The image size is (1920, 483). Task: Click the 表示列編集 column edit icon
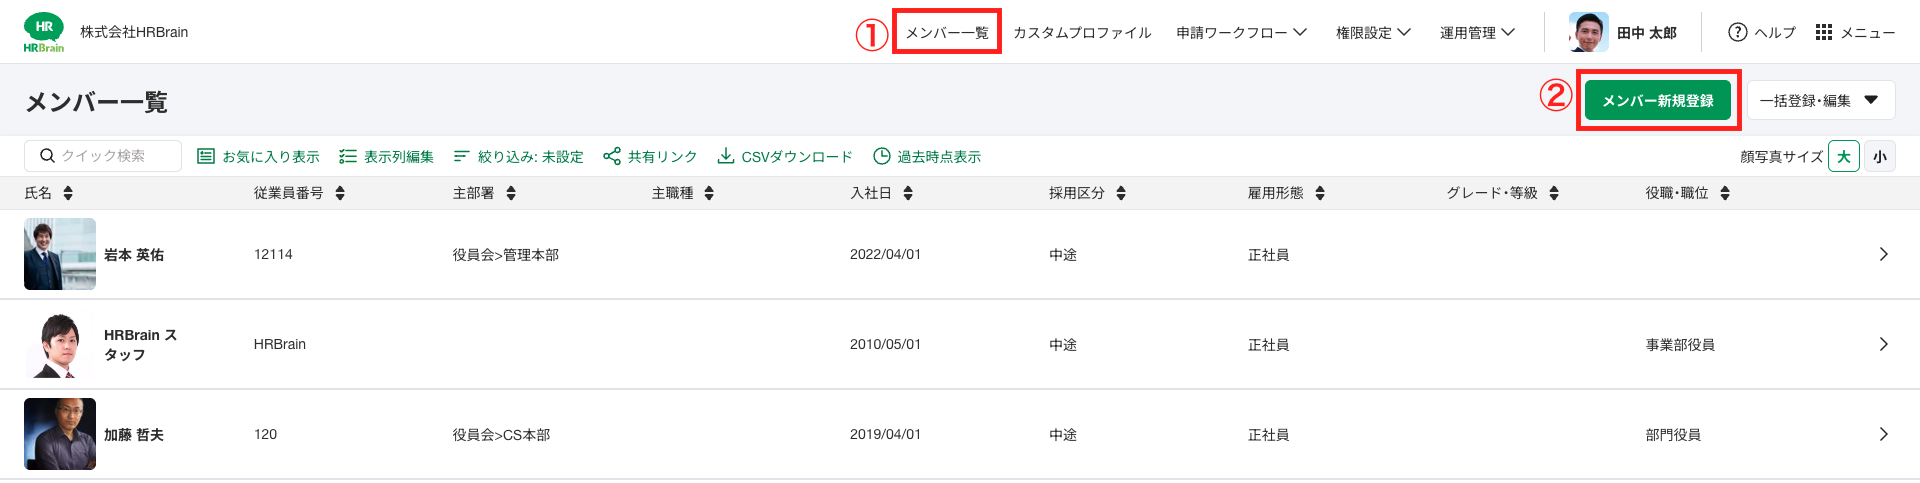[348, 156]
